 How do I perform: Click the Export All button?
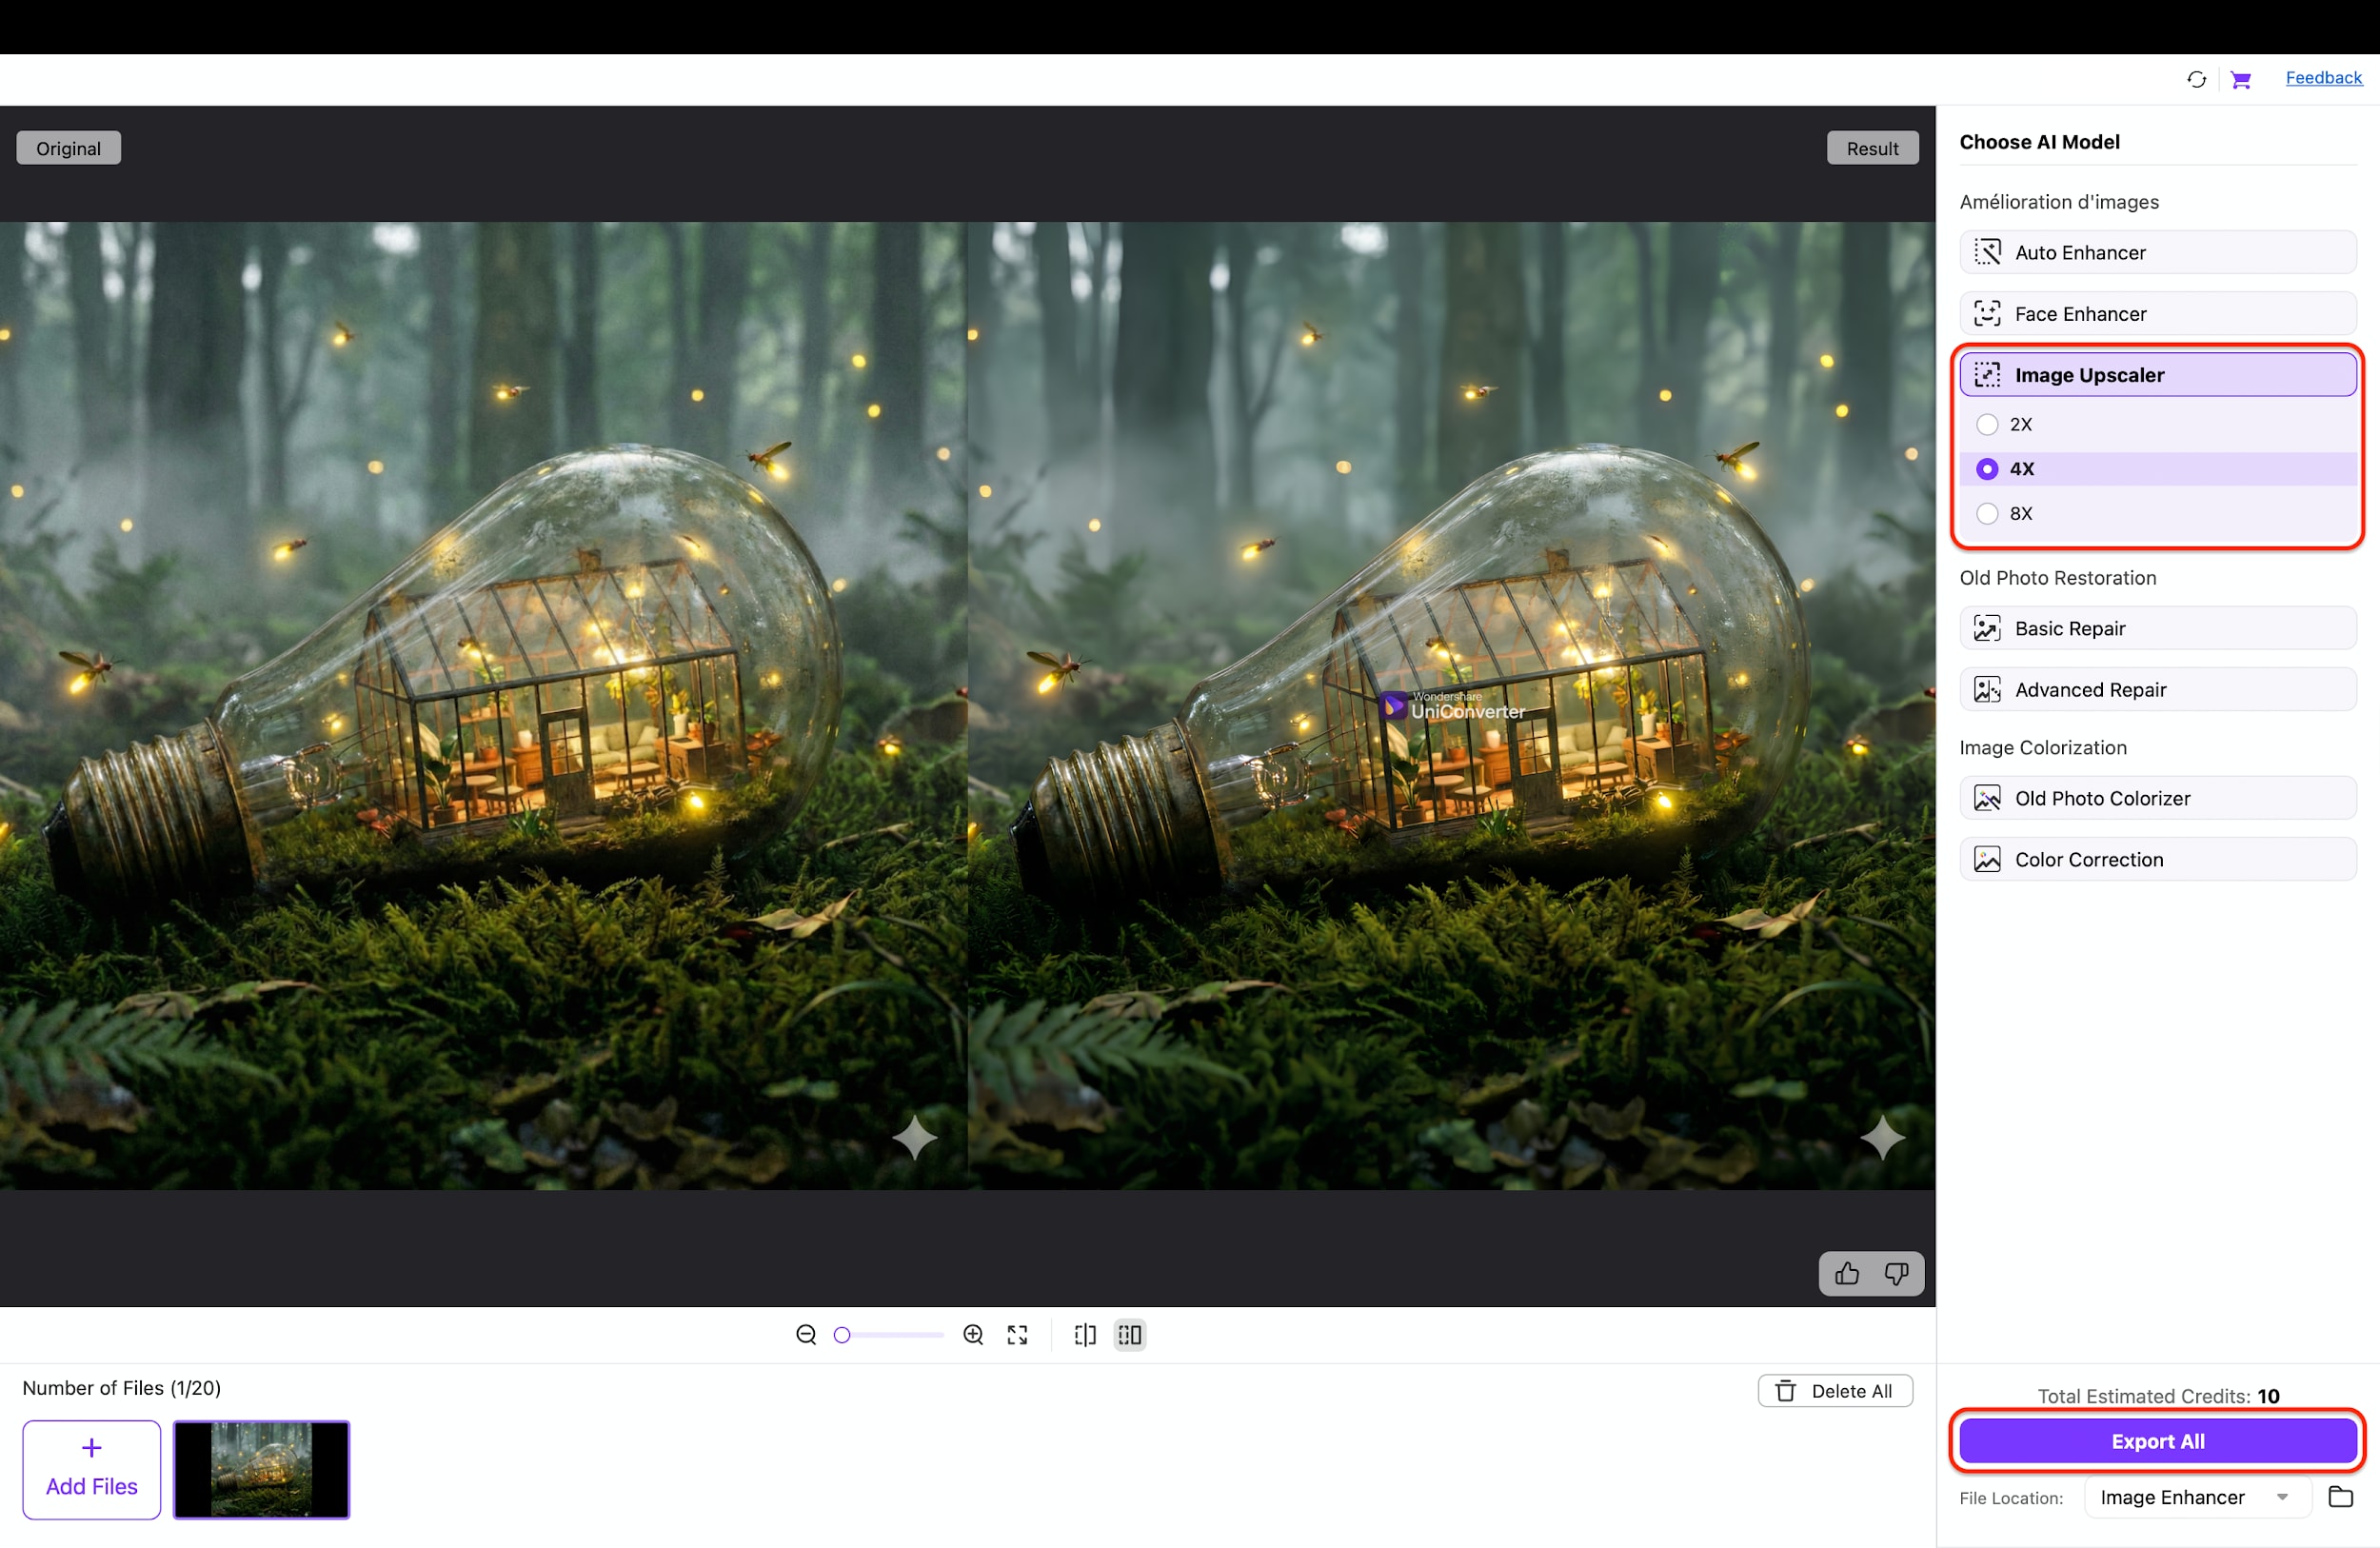2156,1441
